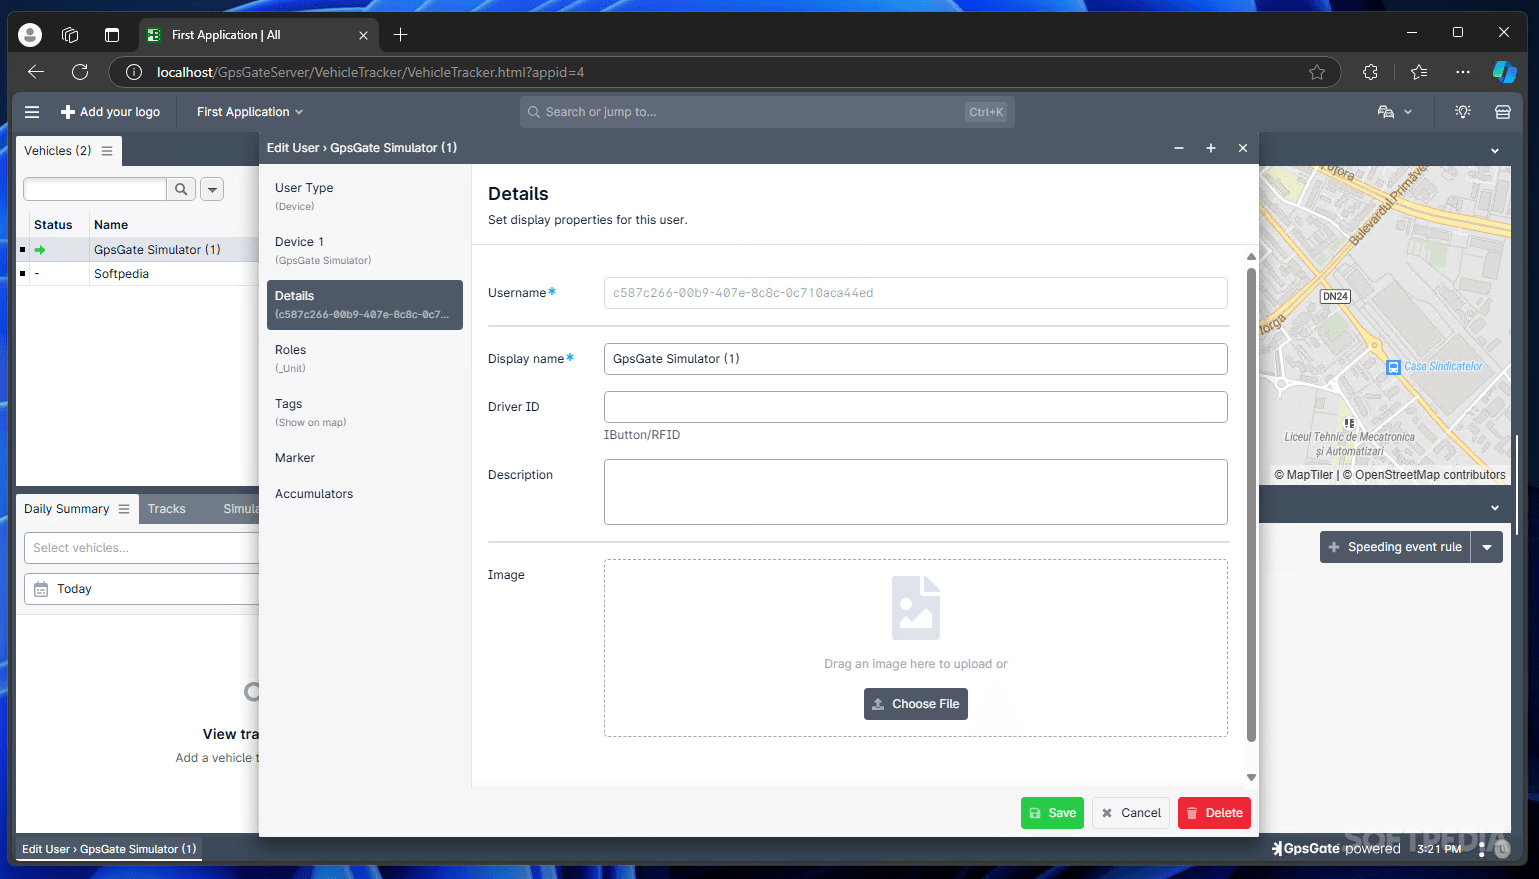
Task: Open Tags section in sidebar
Action: tap(365, 412)
